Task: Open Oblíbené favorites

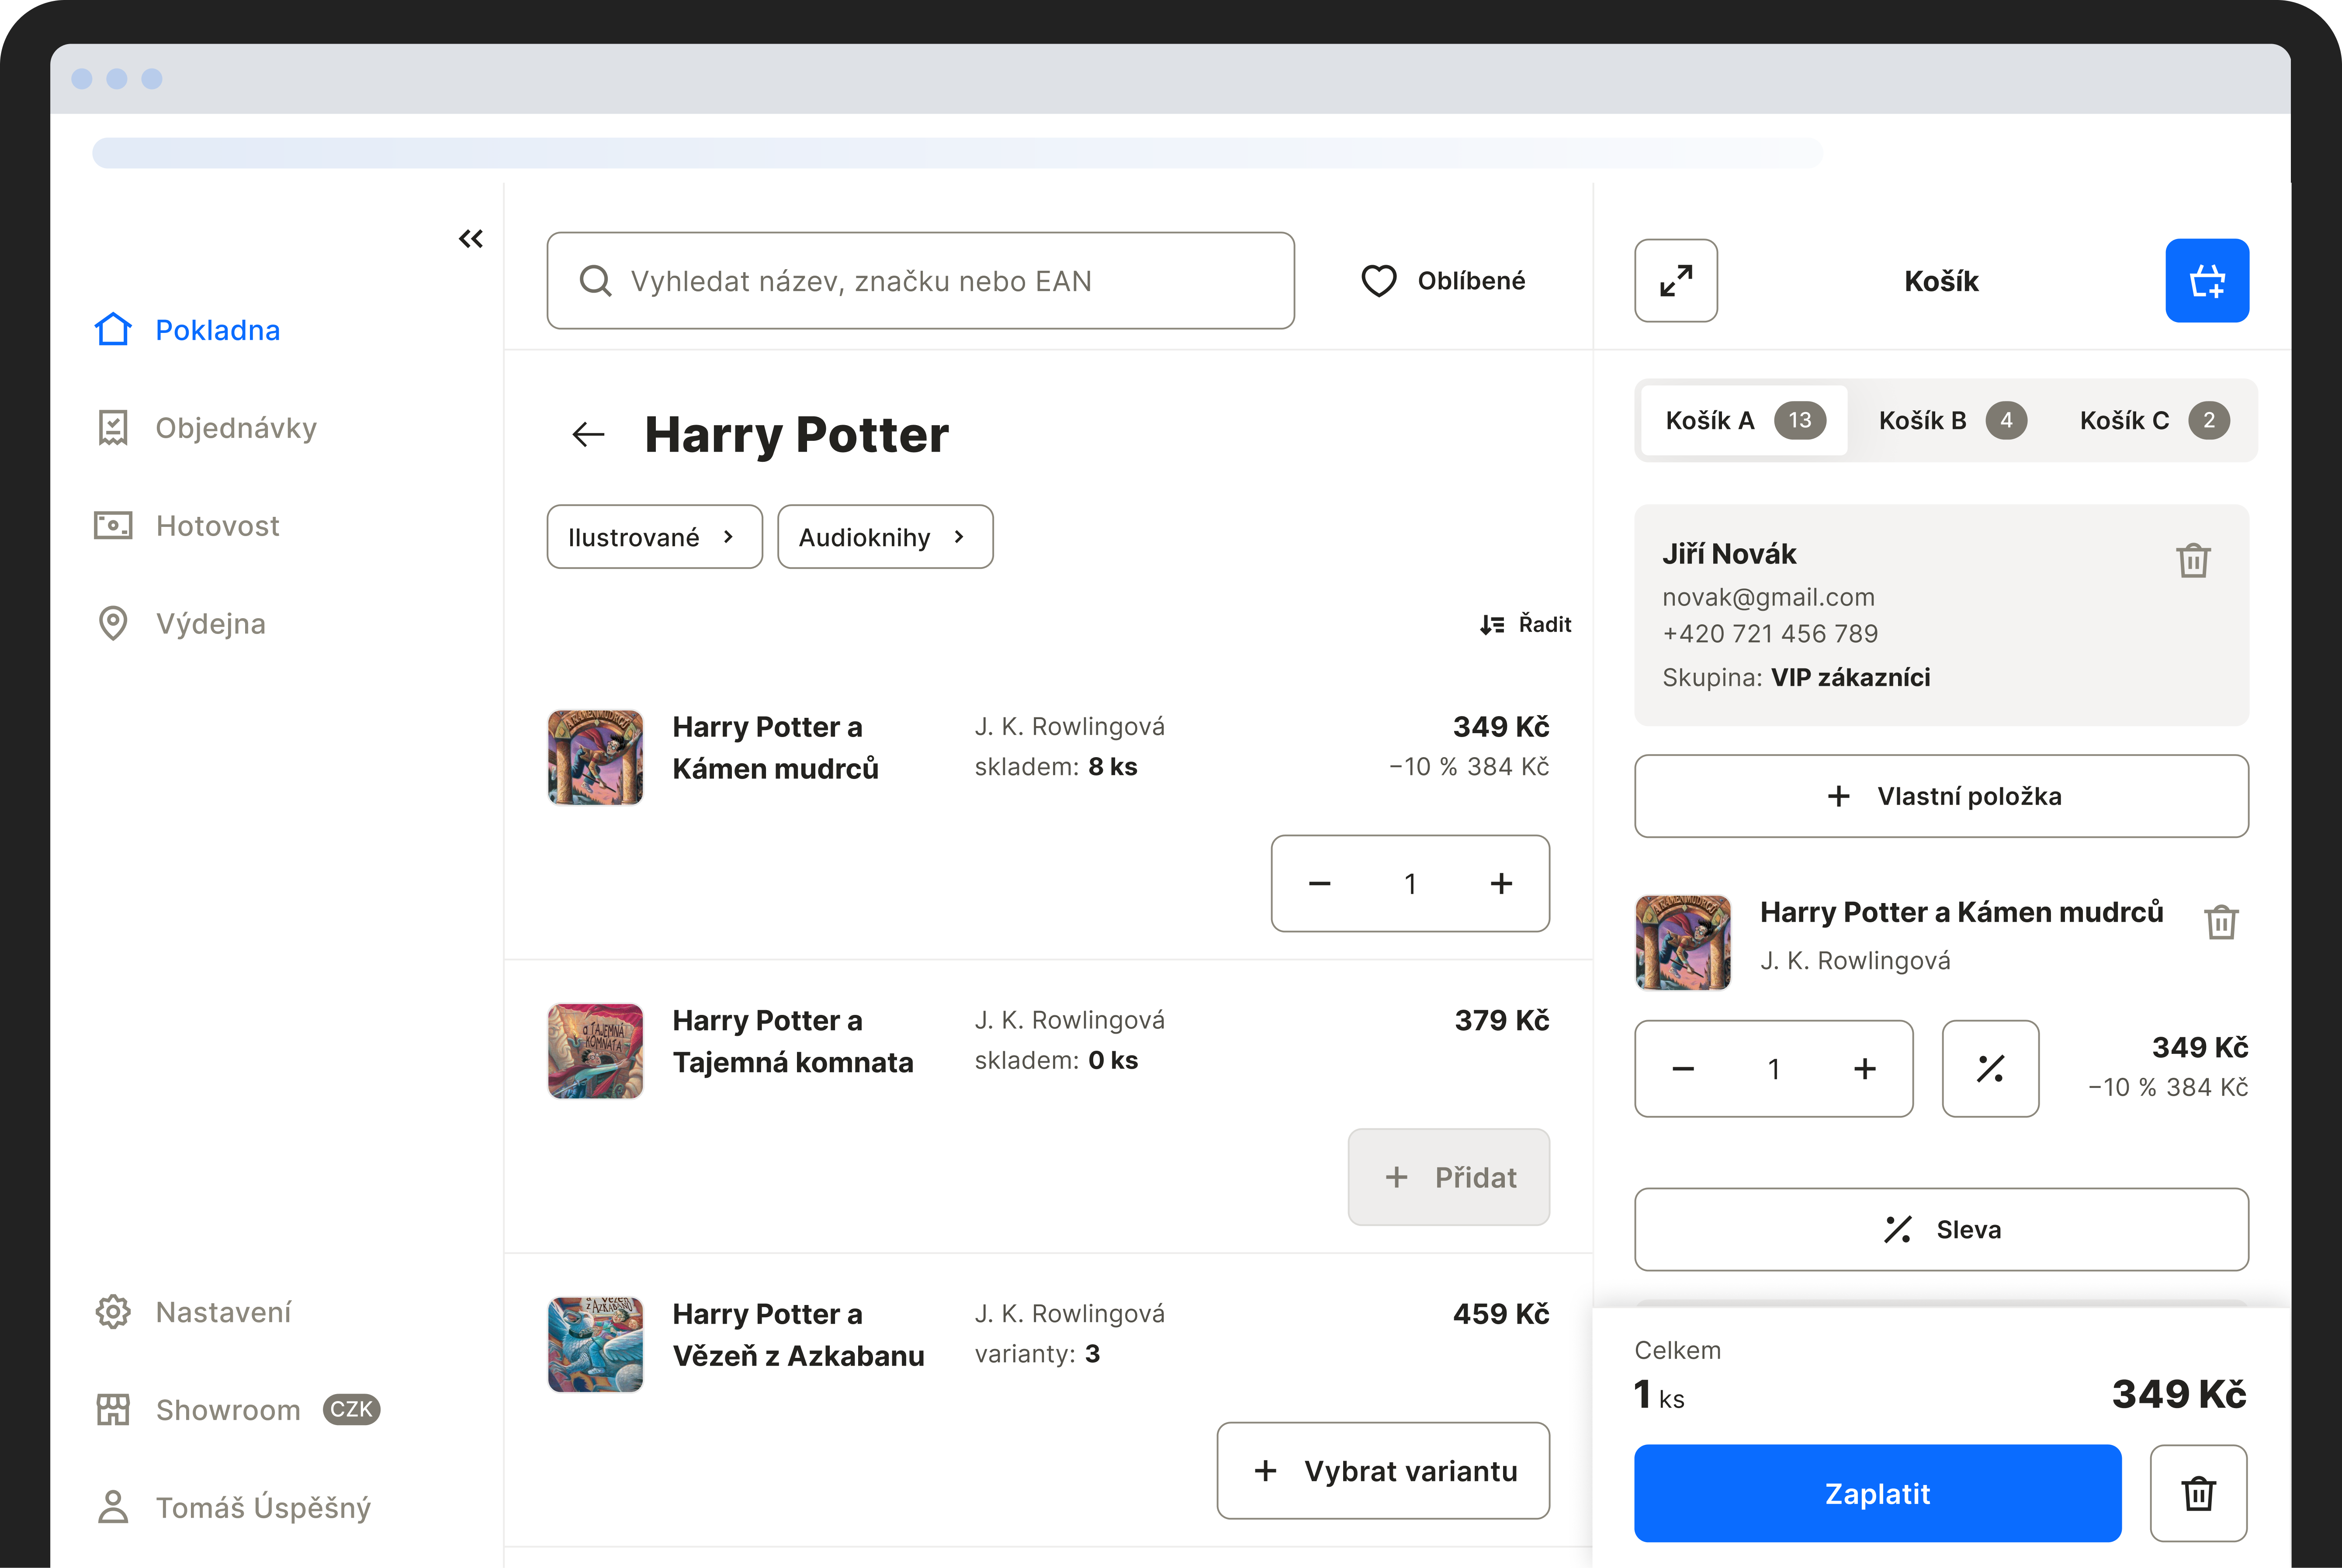Action: (x=1443, y=281)
